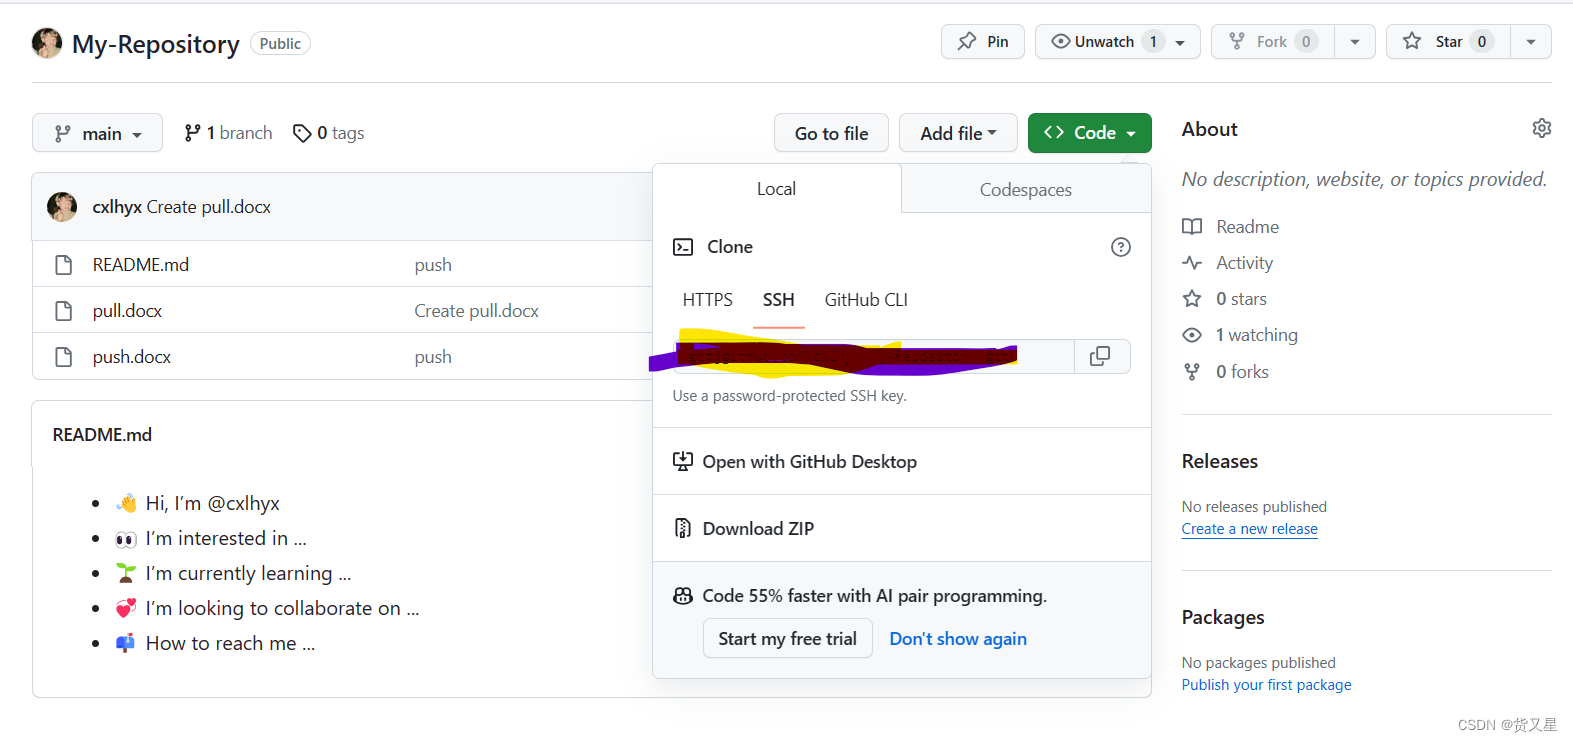Click the Releases heading

click(x=1220, y=461)
